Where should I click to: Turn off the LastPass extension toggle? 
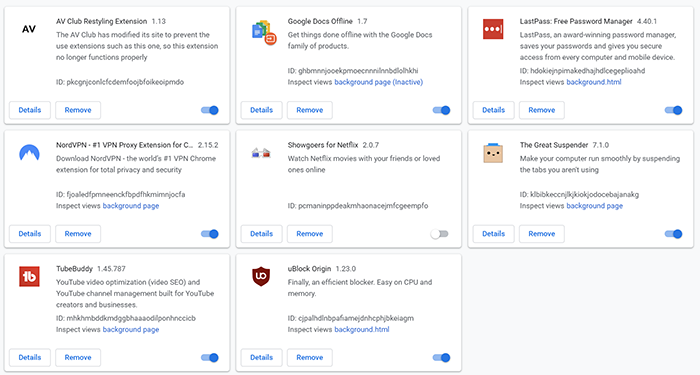click(674, 110)
